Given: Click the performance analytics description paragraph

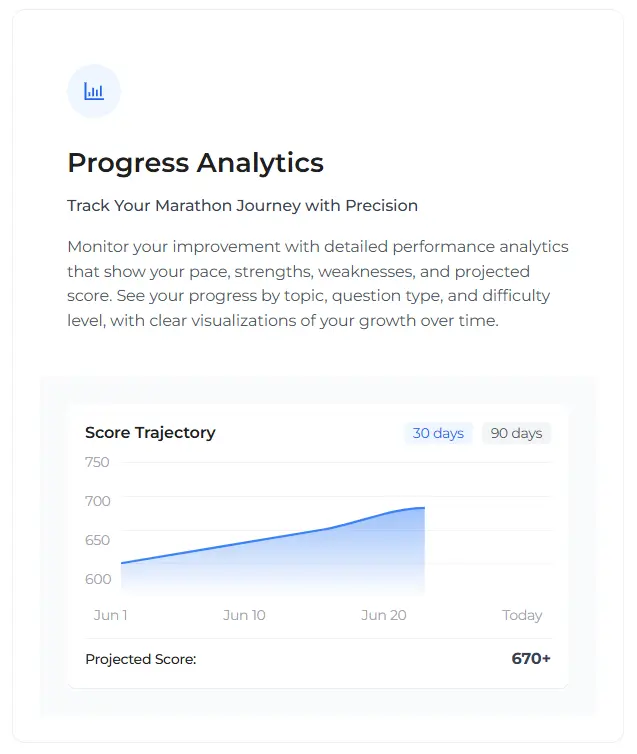Looking at the screenshot, I should tap(318, 283).
